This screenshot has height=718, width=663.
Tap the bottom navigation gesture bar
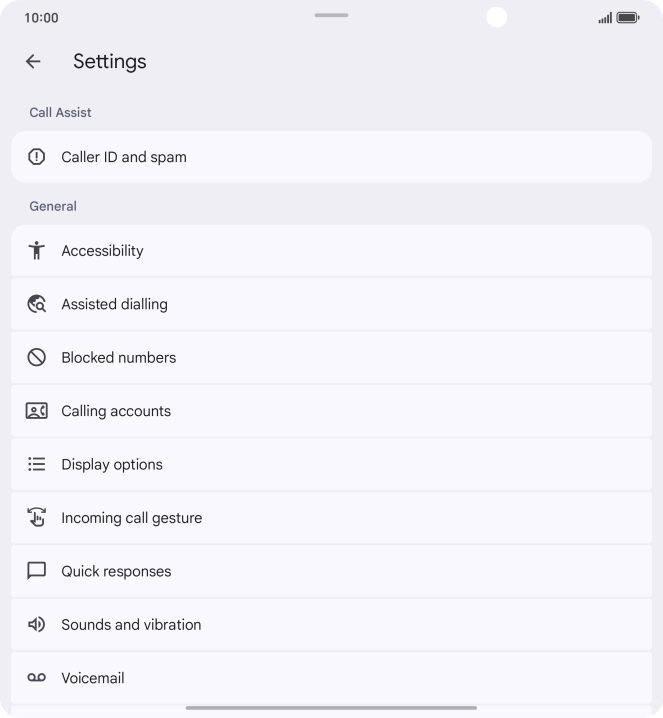[331, 708]
